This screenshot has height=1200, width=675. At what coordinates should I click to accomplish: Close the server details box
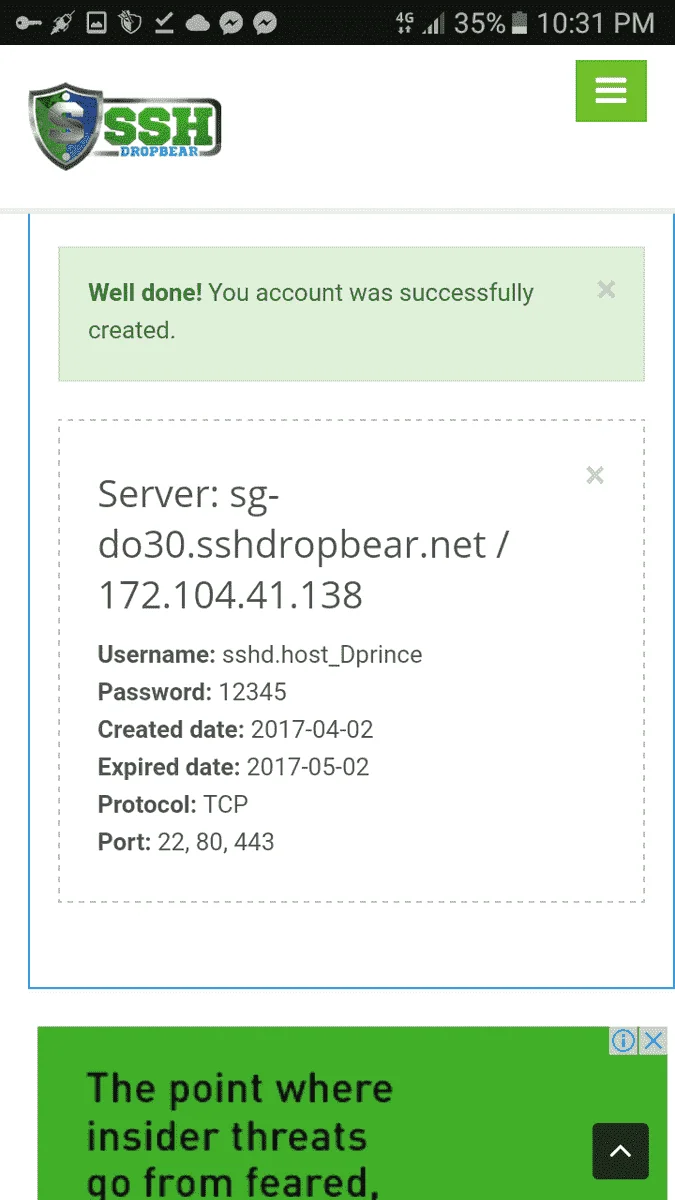pyautogui.click(x=595, y=475)
